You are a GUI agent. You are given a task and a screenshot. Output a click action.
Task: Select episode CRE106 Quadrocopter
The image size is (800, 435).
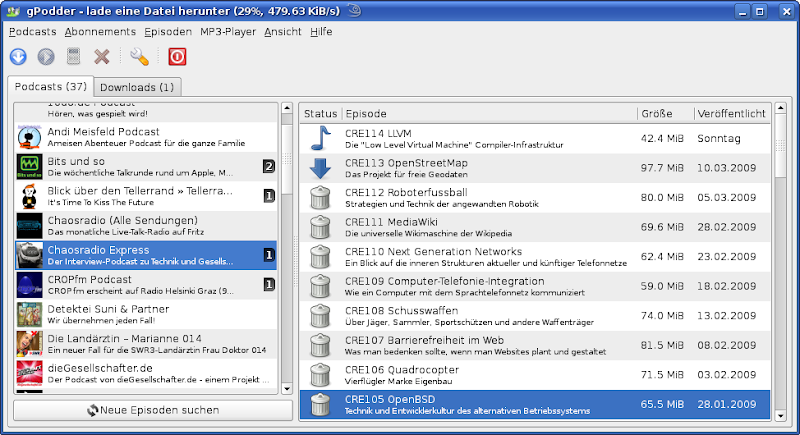coord(535,375)
